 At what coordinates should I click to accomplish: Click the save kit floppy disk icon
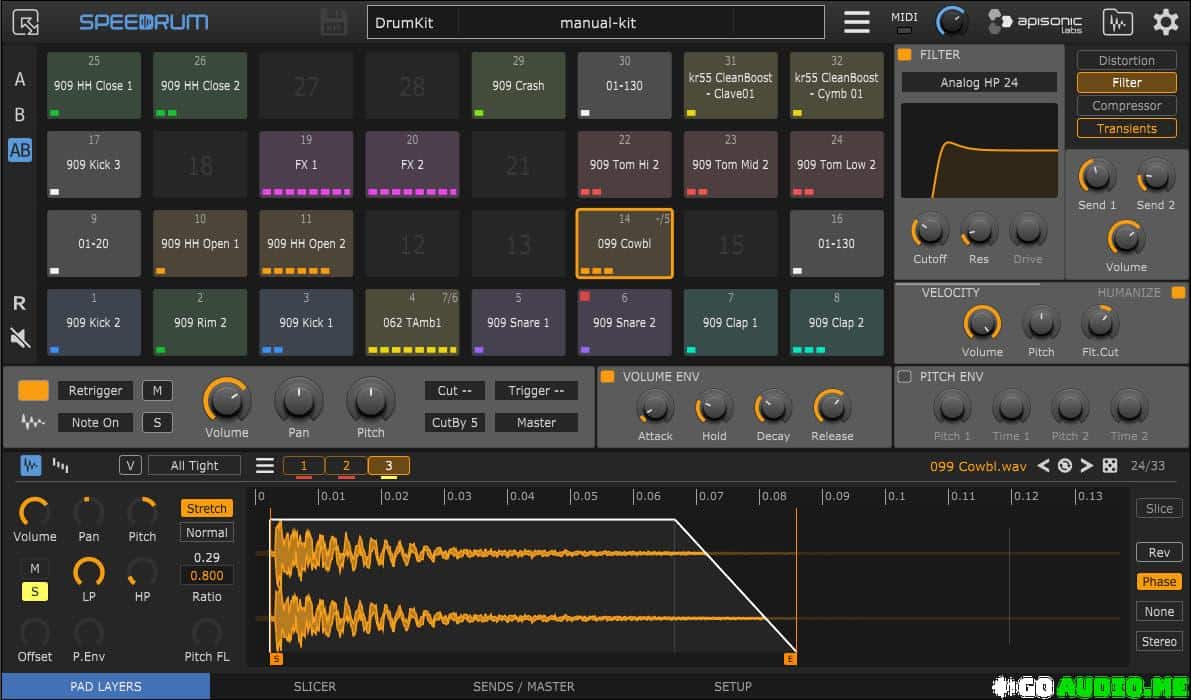tap(333, 22)
